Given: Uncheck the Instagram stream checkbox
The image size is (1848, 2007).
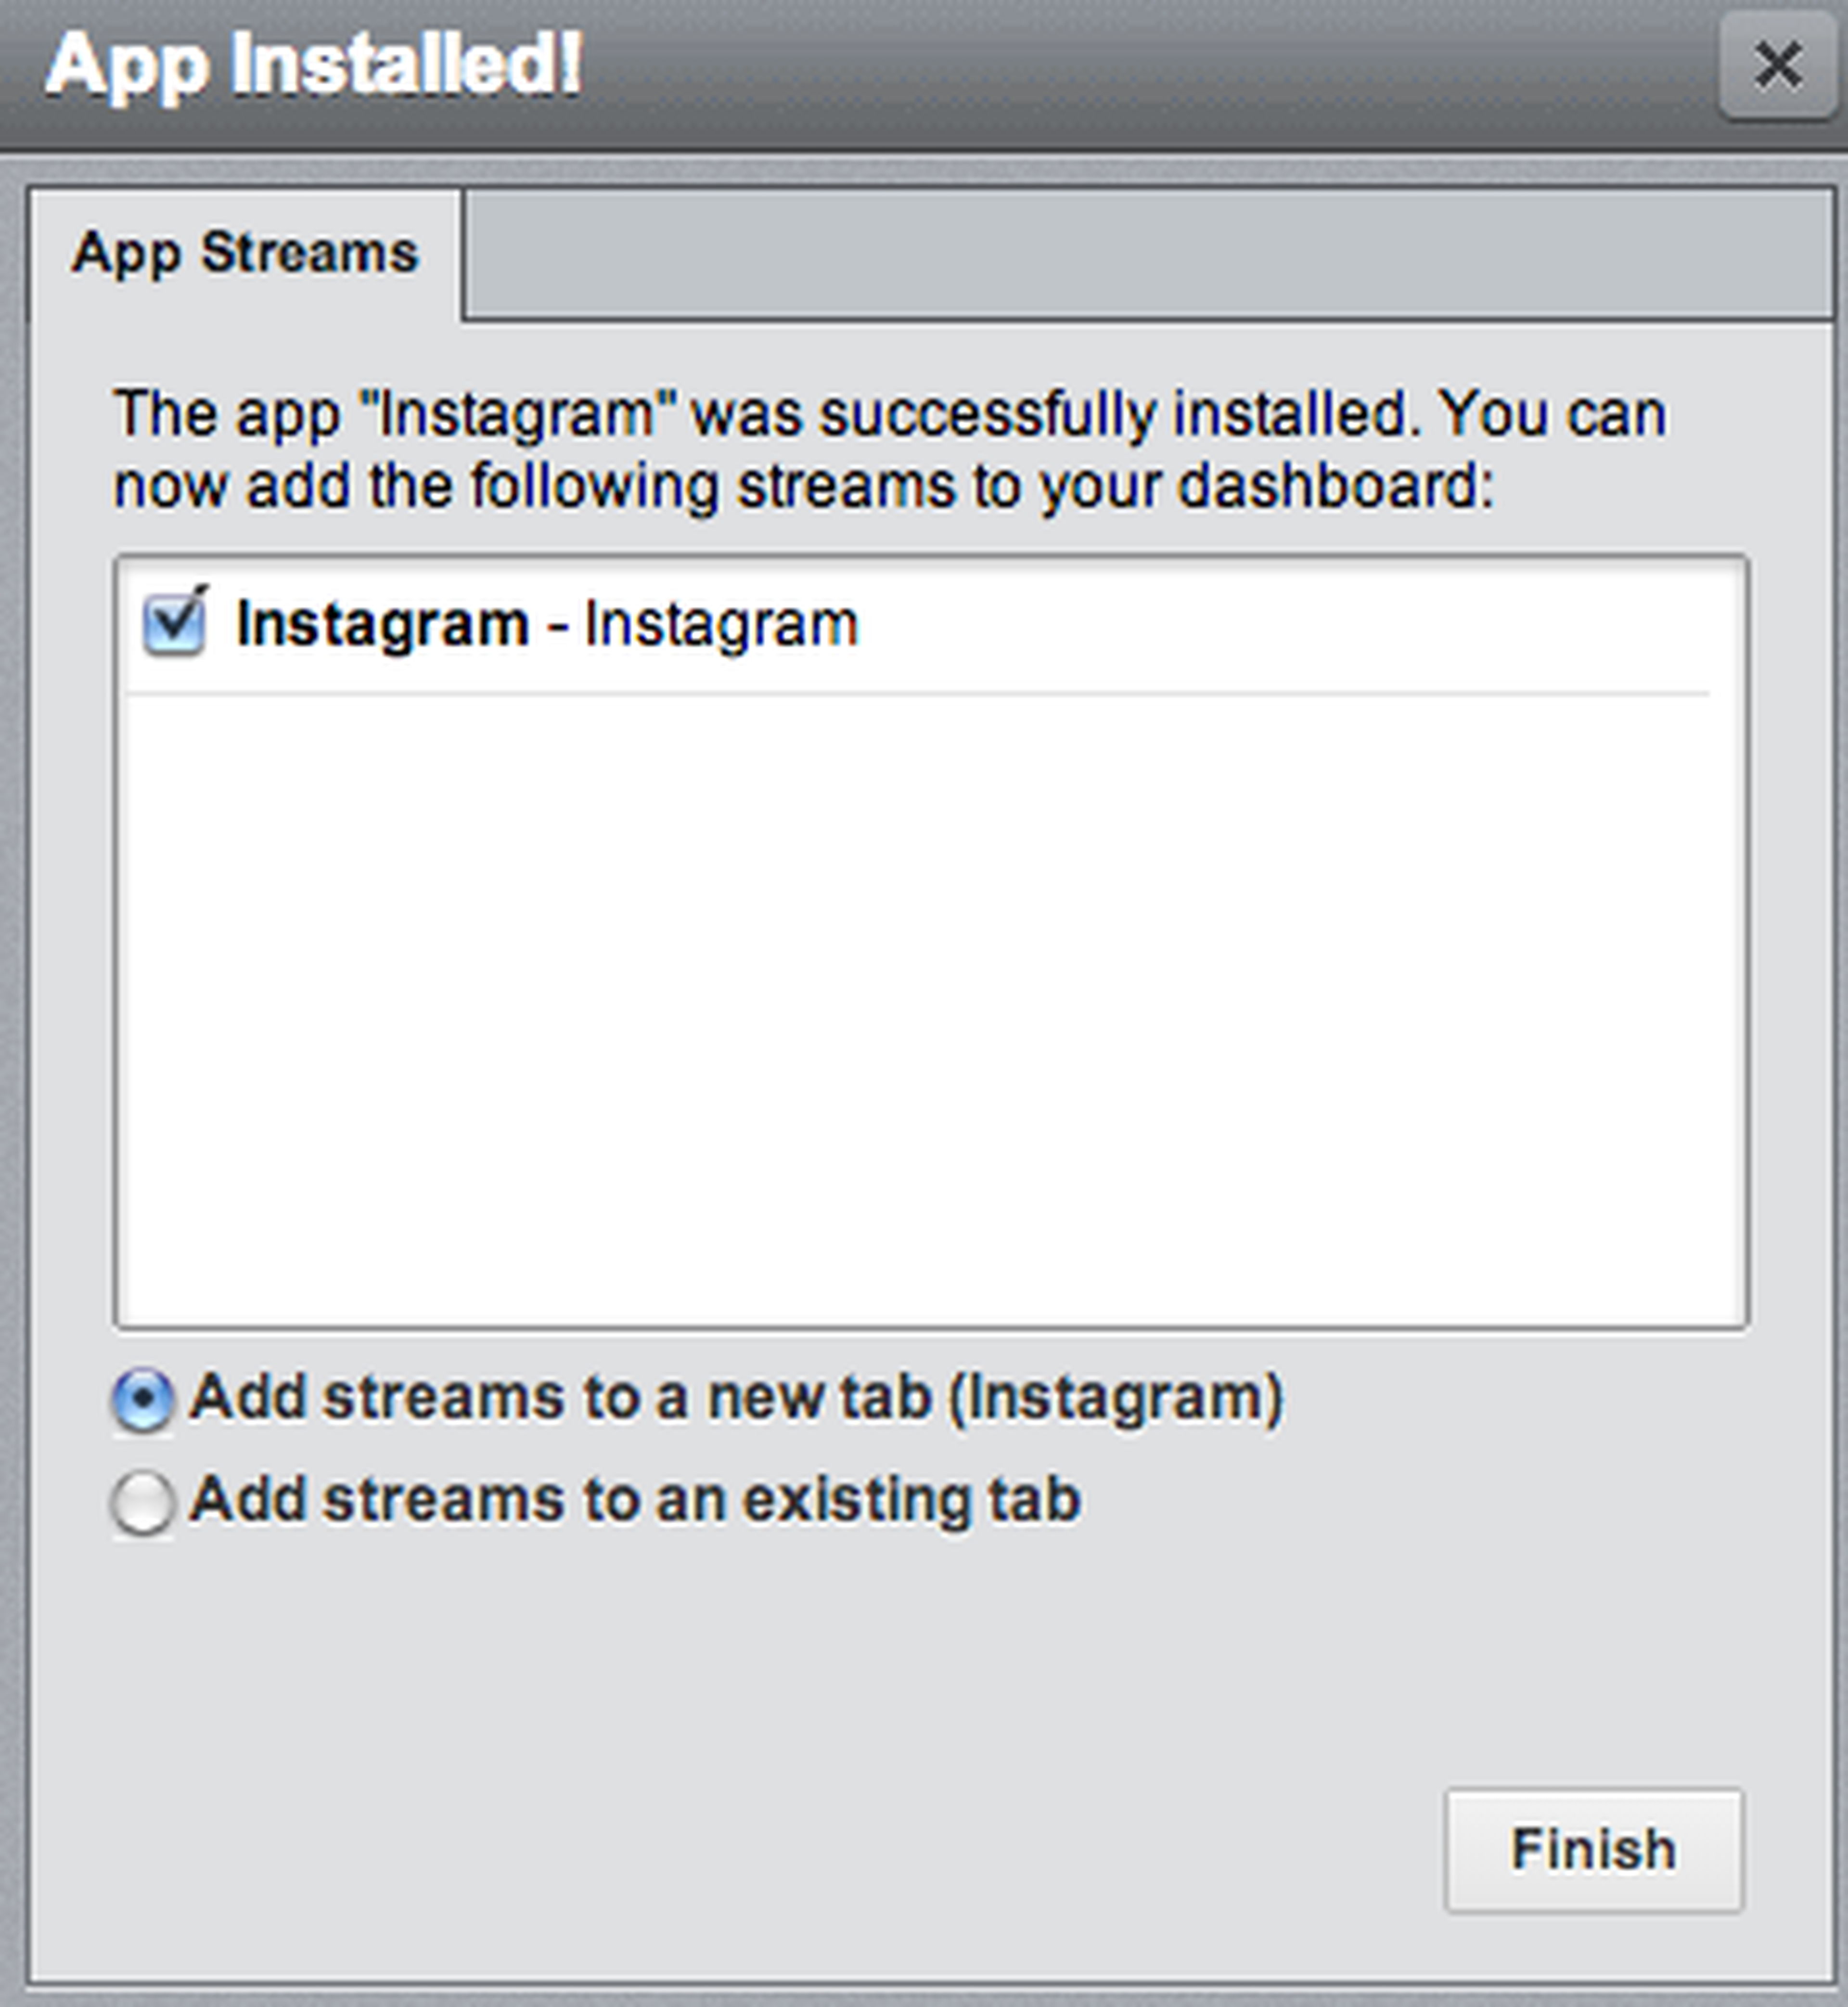Looking at the screenshot, I should pyautogui.click(x=175, y=624).
